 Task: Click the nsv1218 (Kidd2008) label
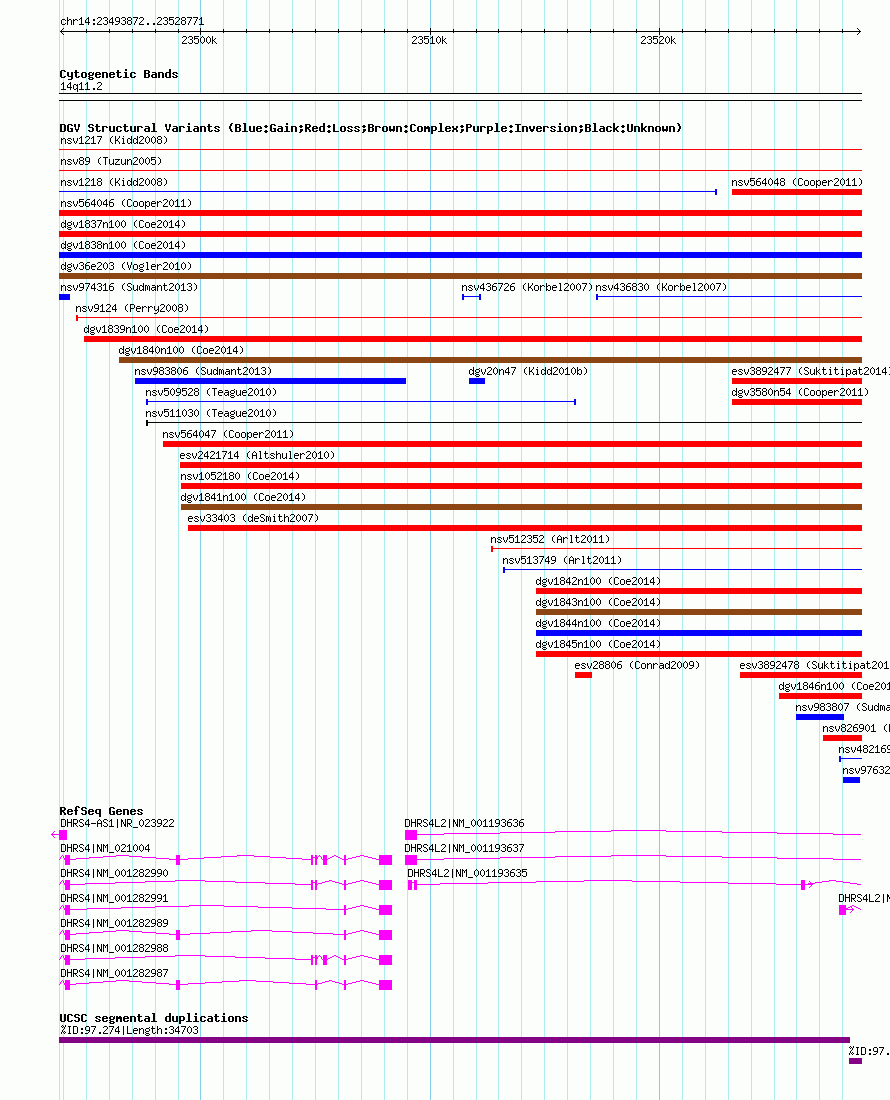pyautogui.click(x=114, y=182)
